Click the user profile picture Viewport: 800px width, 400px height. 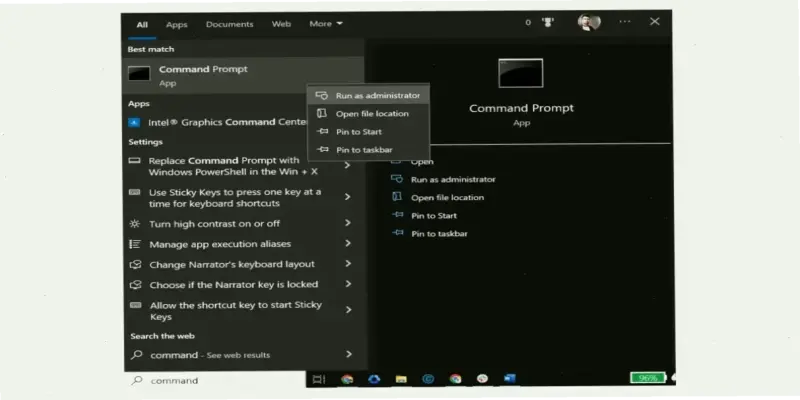[x=589, y=22]
